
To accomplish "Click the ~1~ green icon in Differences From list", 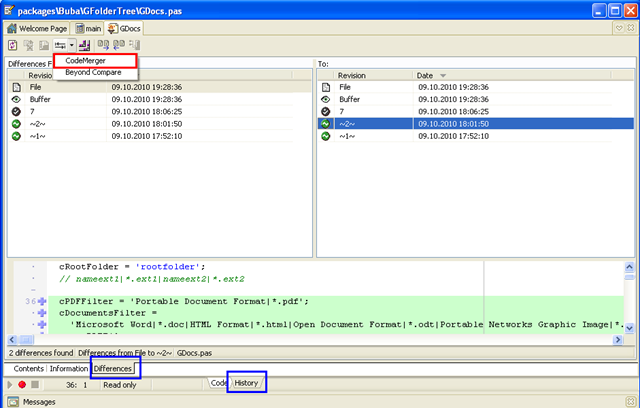I will click(x=16, y=136).
